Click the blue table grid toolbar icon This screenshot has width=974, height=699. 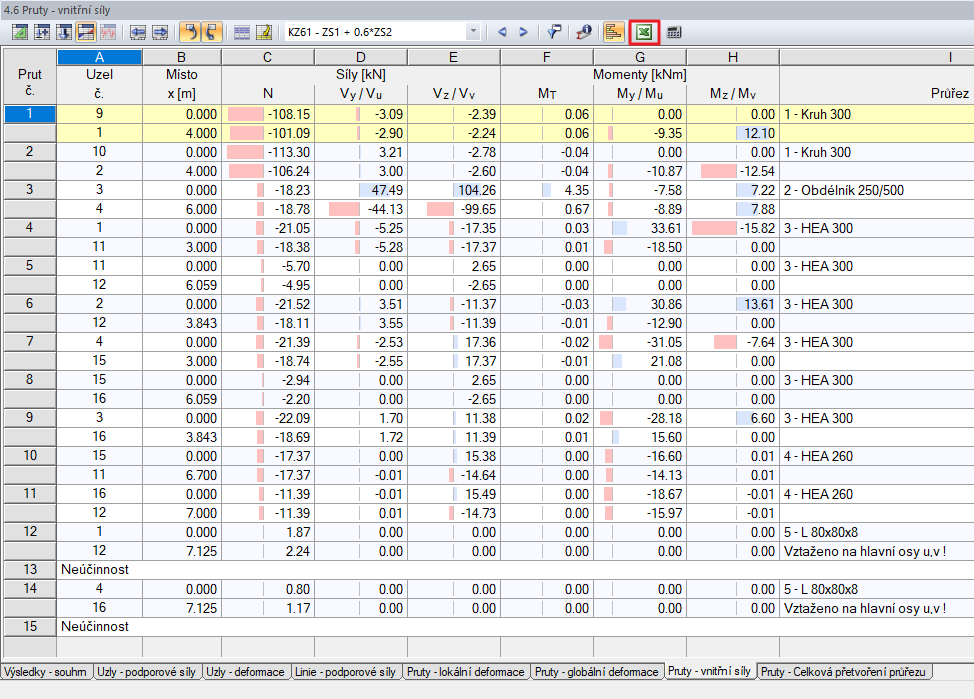tap(242, 32)
